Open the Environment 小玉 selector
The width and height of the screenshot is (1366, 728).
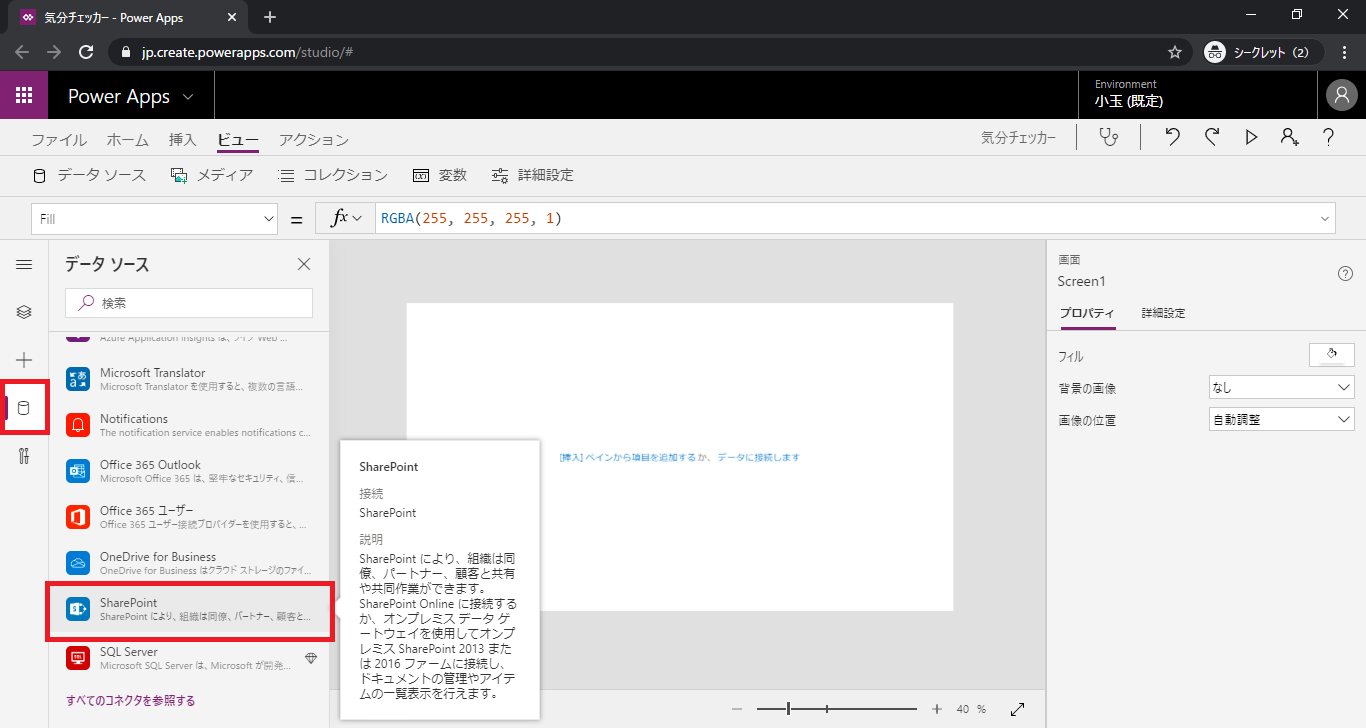(x=1198, y=94)
